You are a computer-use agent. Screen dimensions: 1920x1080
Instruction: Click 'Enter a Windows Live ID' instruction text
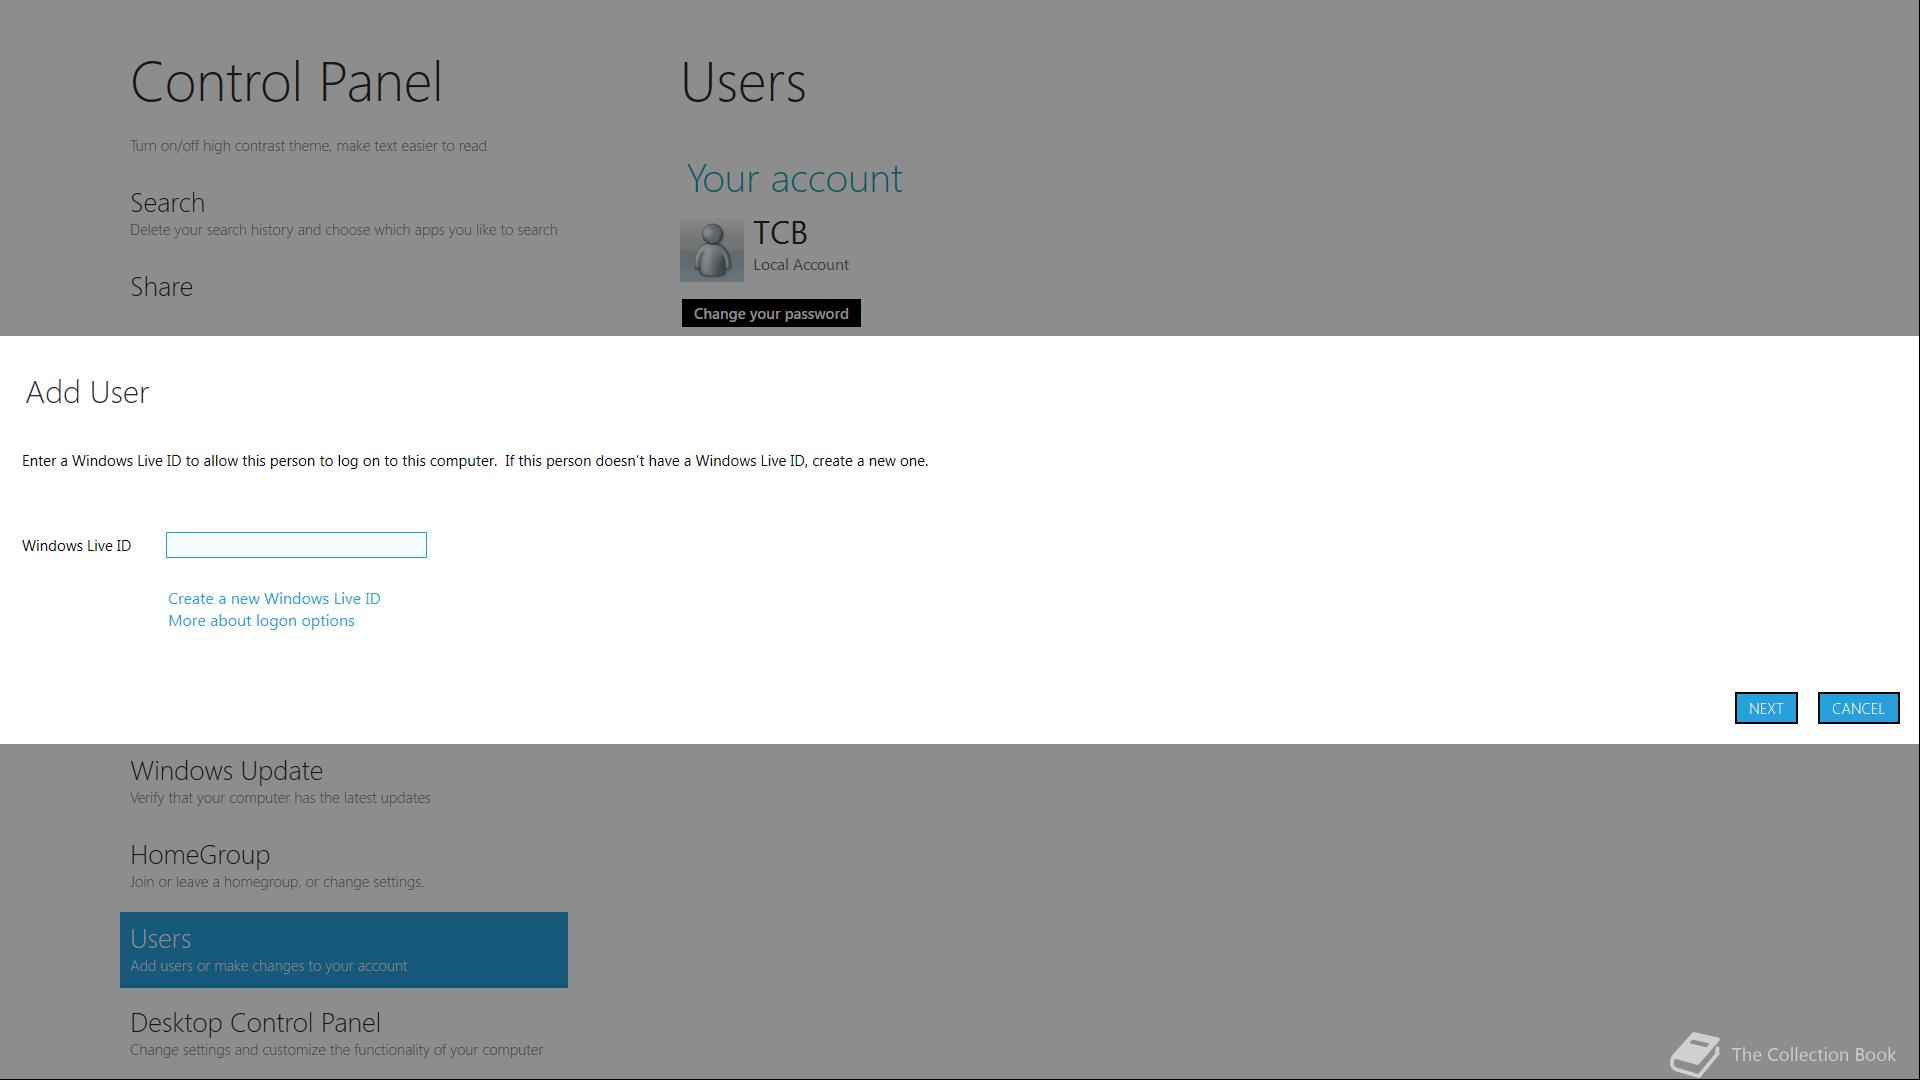[x=475, y=461]
